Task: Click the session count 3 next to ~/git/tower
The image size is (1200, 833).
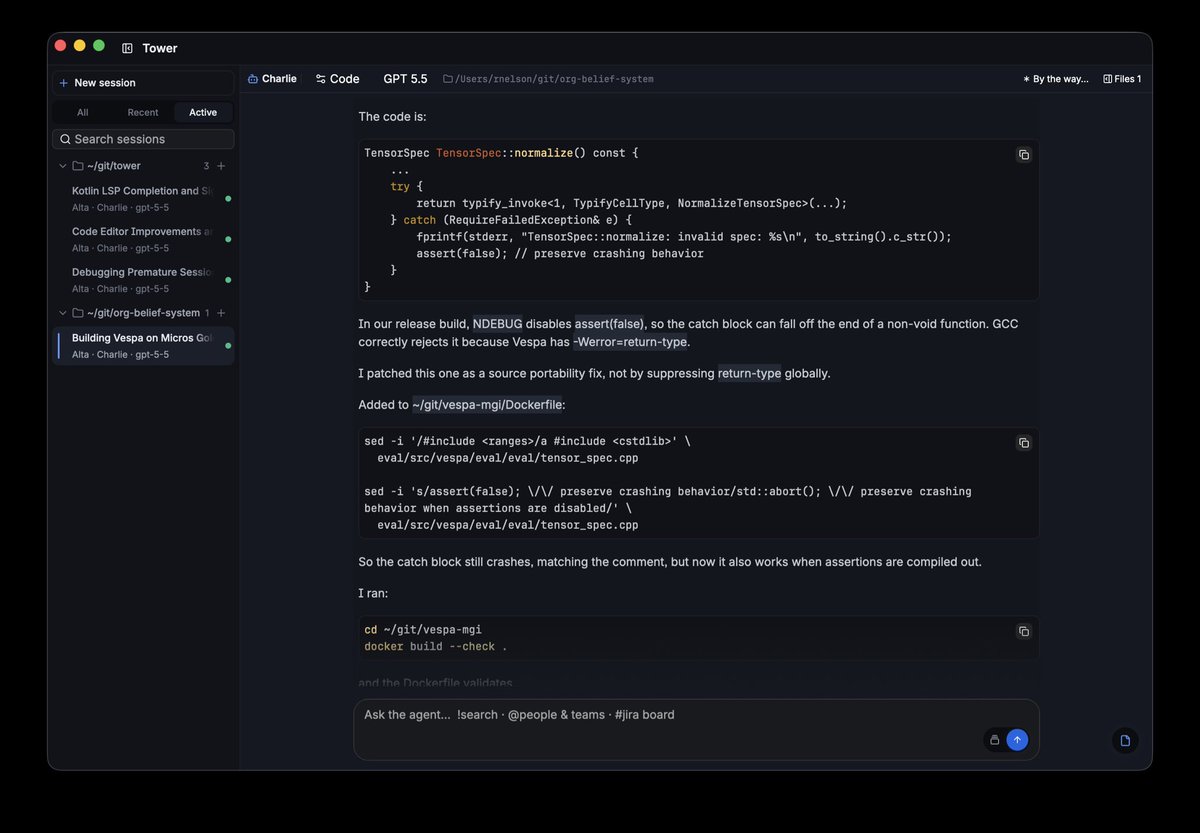Action: pos(207,166)
